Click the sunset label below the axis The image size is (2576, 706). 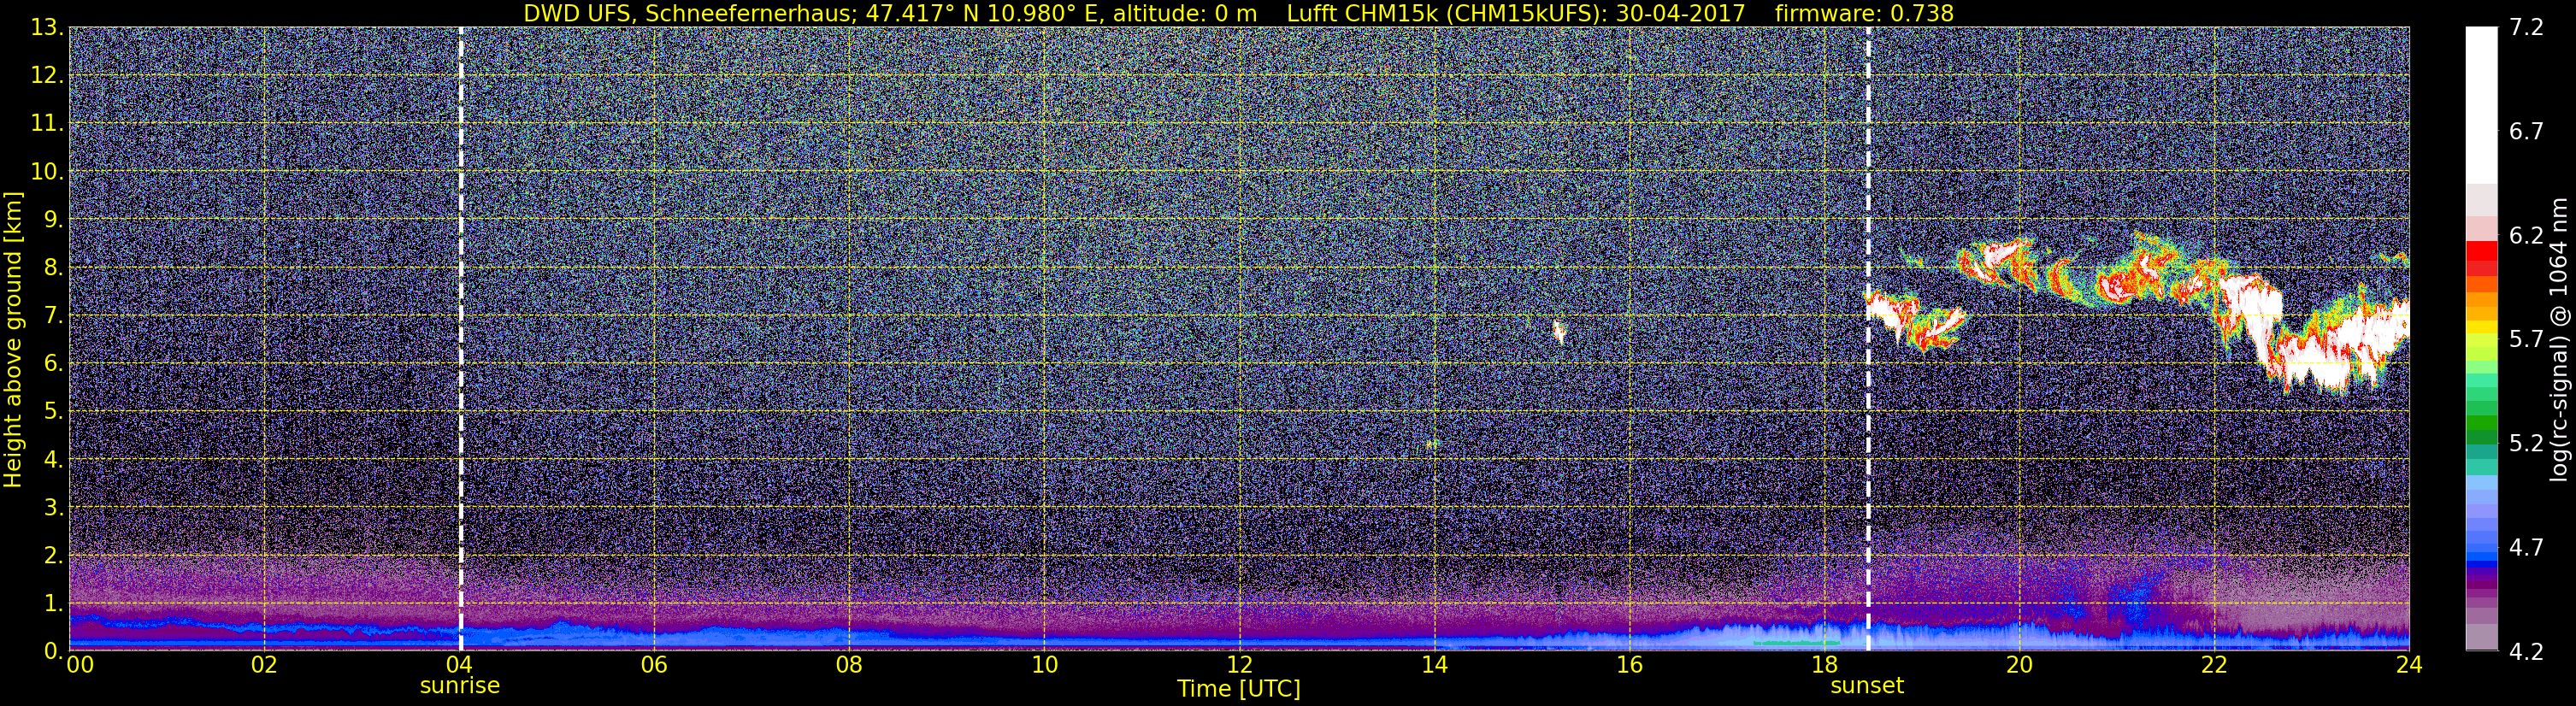click(1867, 686)
